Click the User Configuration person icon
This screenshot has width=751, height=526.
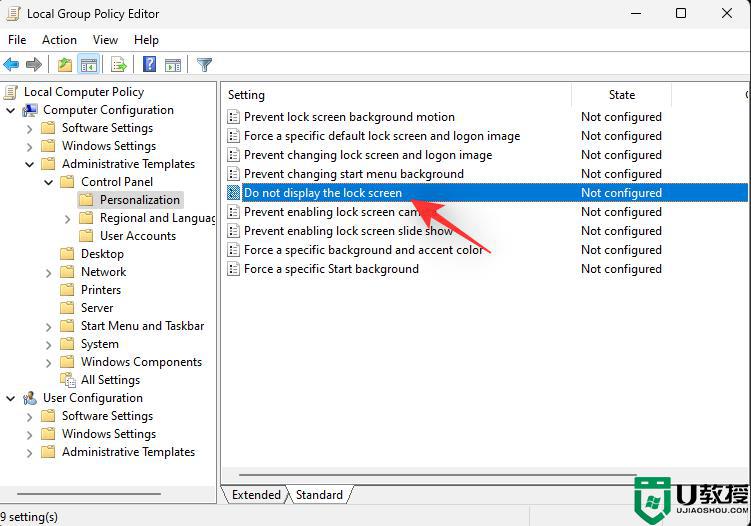point(30,398)
